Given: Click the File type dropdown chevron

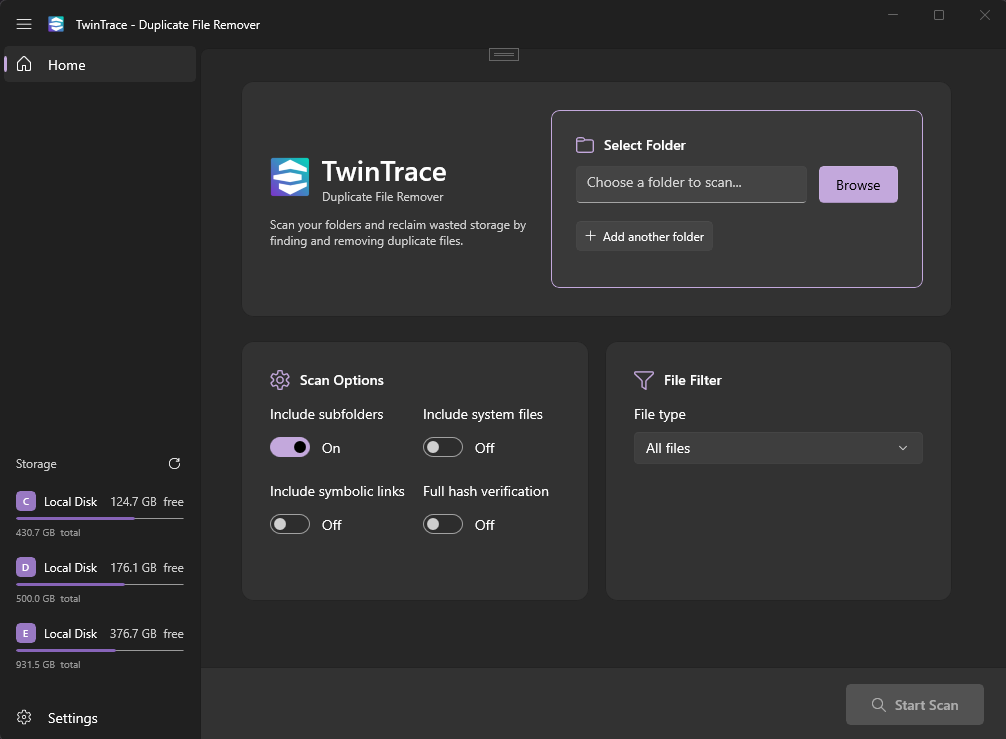Looking at the screenshot, I should tap(903, 448).
